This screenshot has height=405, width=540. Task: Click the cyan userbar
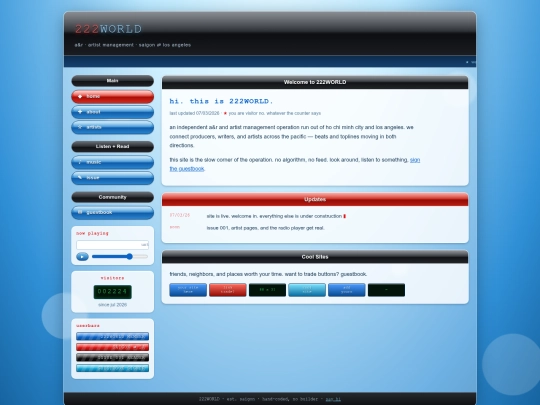point(113,368)
